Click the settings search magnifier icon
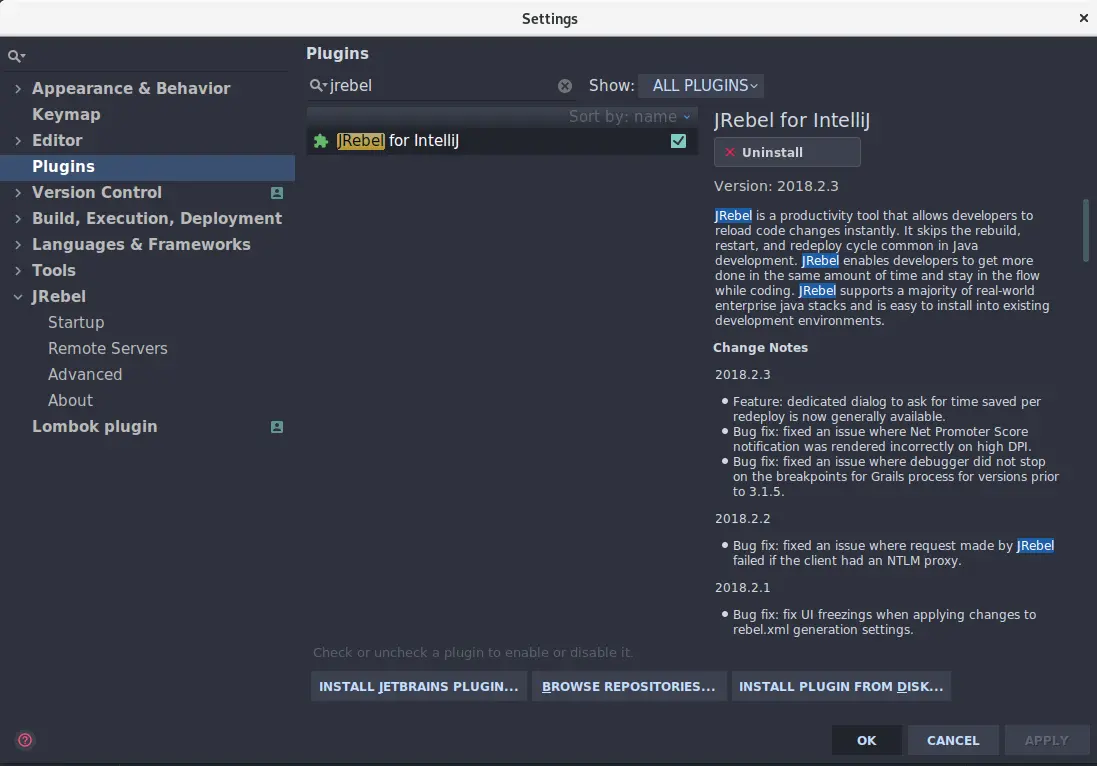The image size is (1097, 766). (x=16, y=56)
